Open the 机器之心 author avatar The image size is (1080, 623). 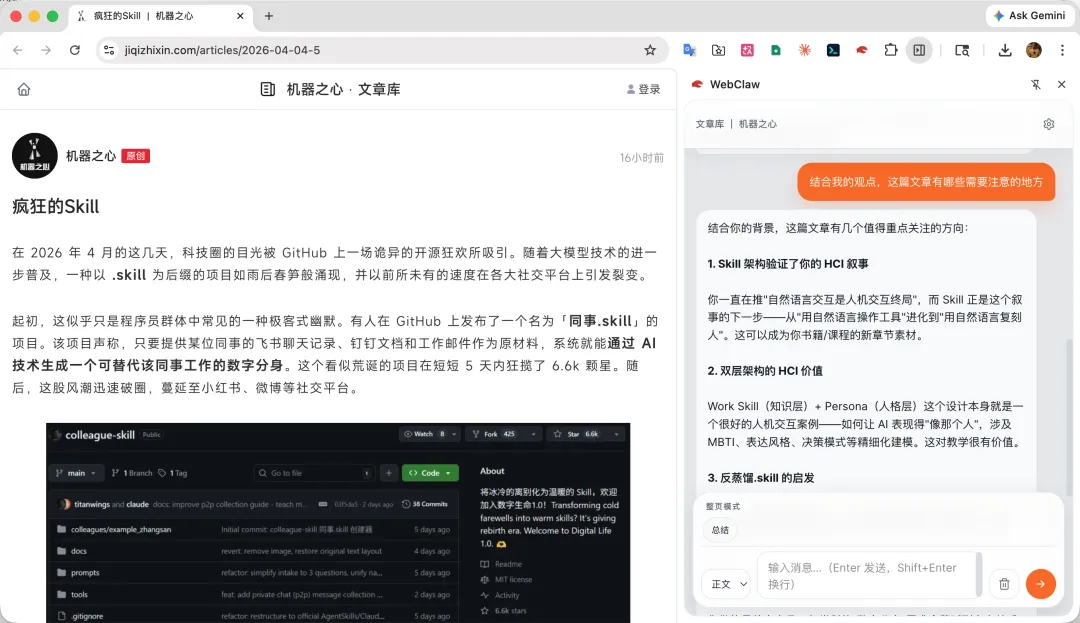34,156
